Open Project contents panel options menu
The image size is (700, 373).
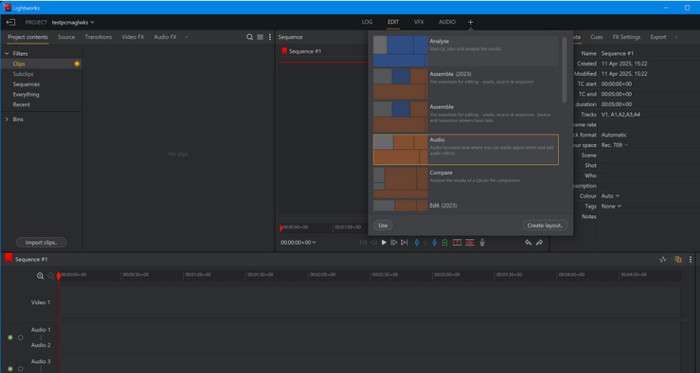pyautogui.click(x=270, y=37)
